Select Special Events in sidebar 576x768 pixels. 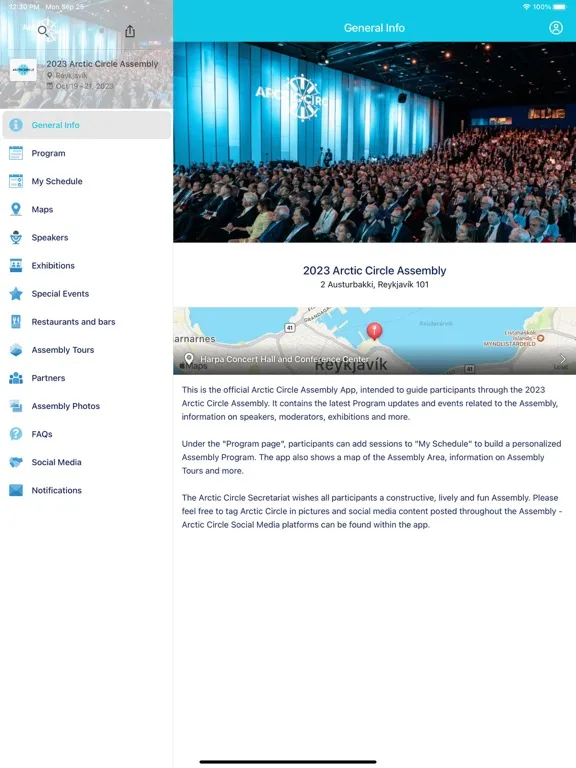[87, 293]
